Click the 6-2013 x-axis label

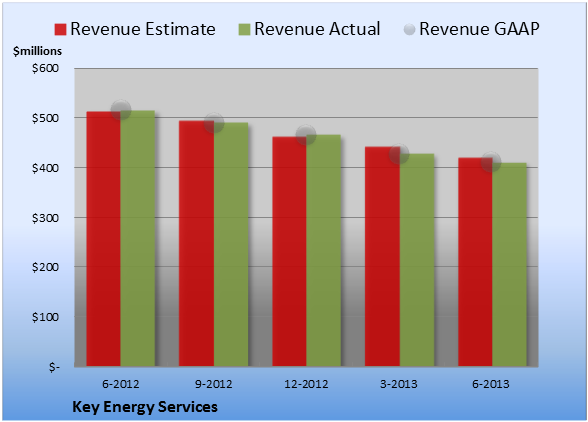pos(491,384)
